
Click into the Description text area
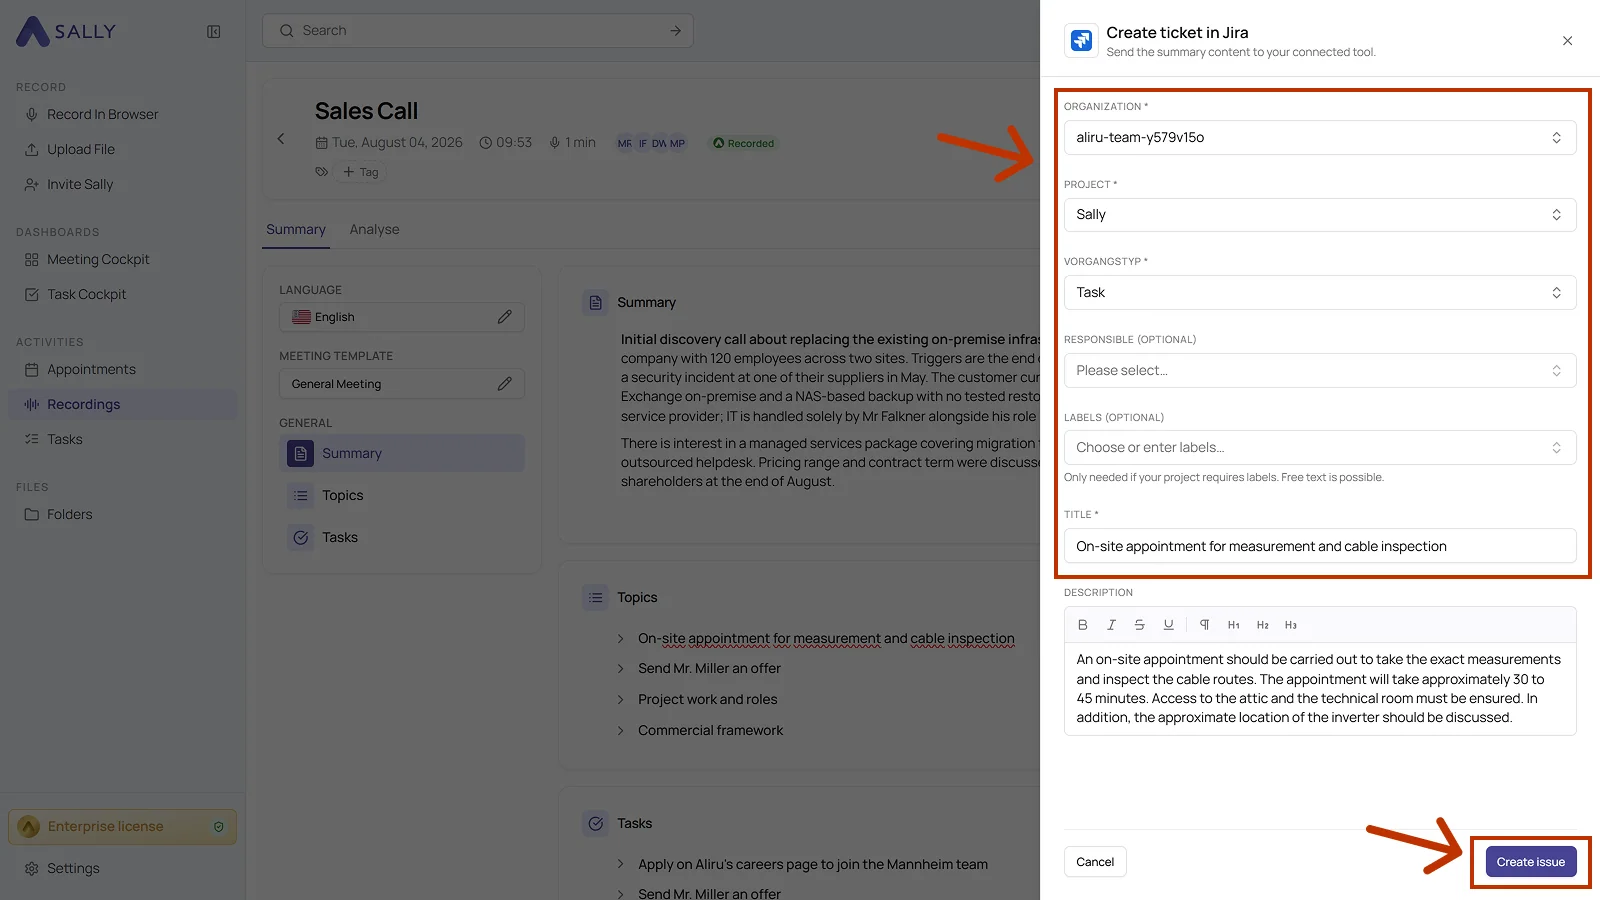(1320, 689)
